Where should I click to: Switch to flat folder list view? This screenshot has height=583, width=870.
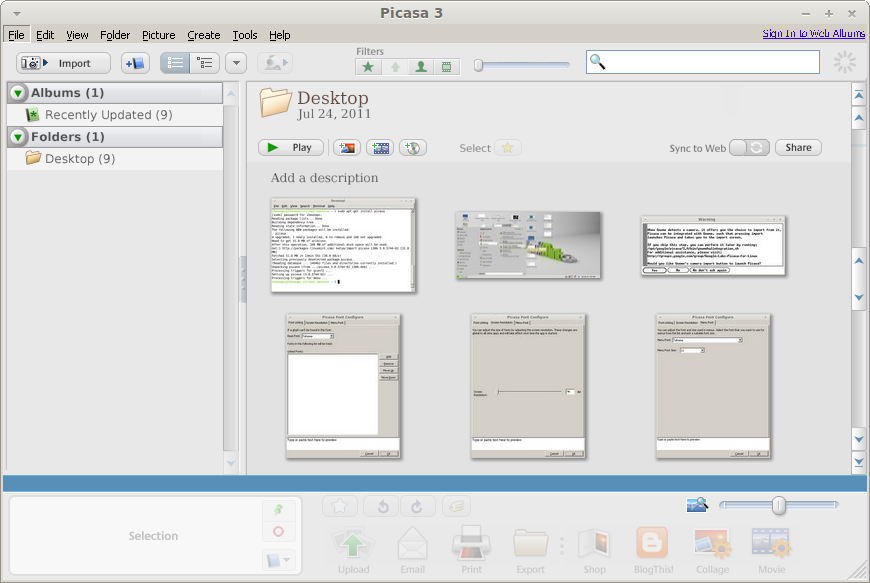(175, 63)
